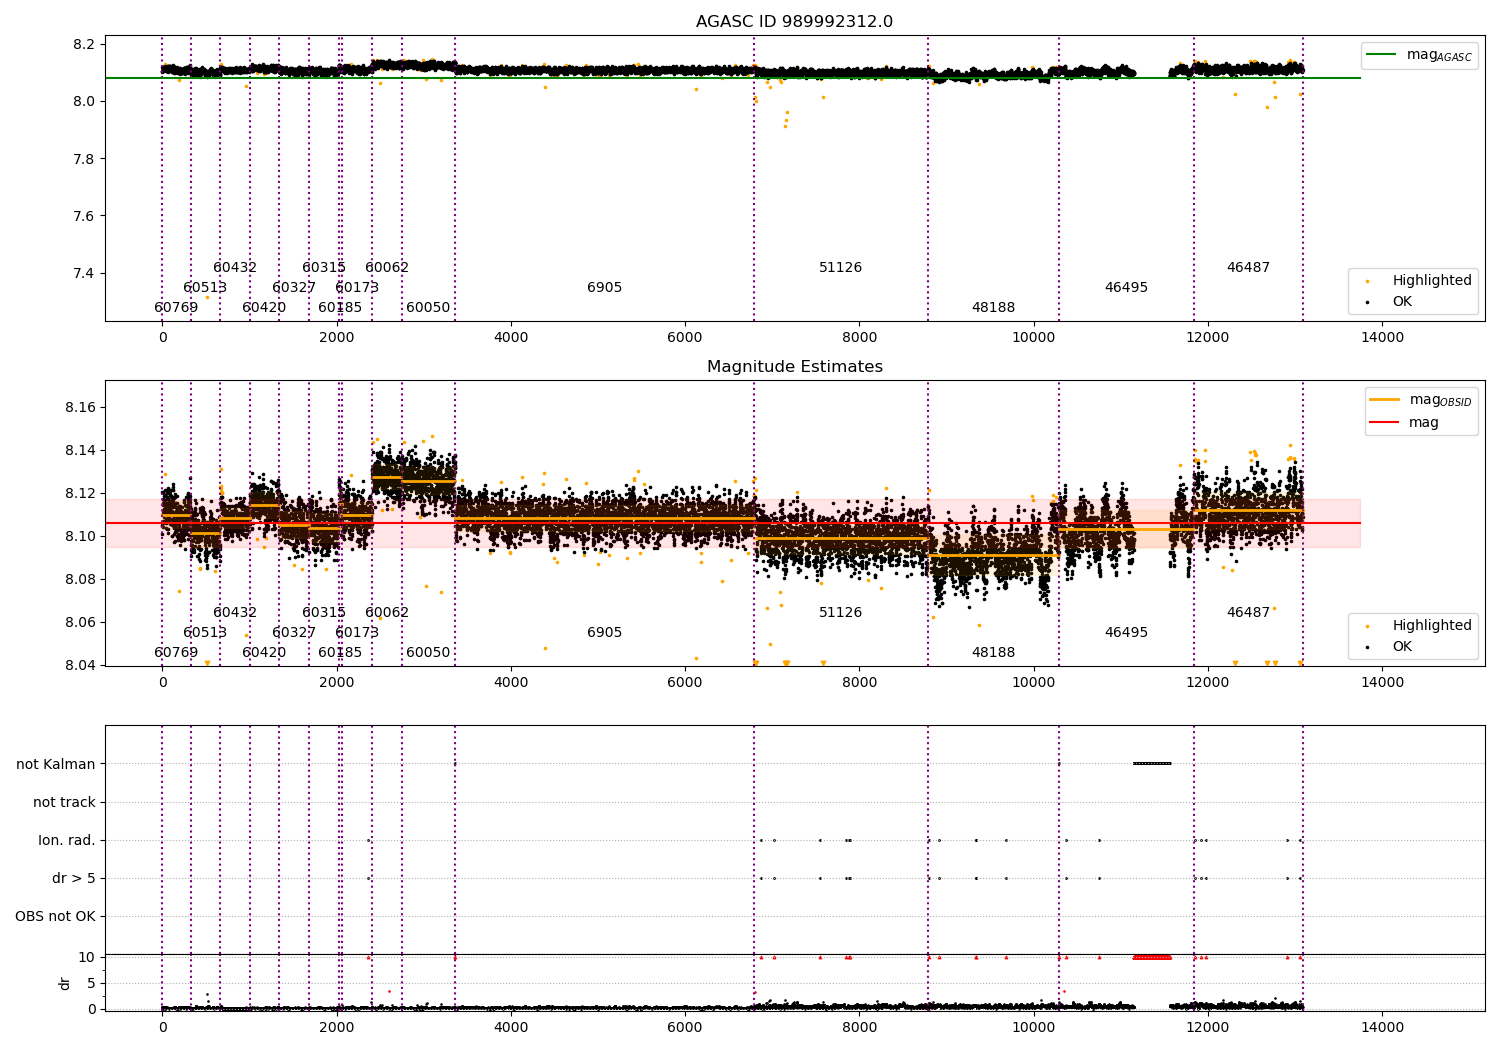Viewport: 1500px width, 1050px height.
Task: Click obsid label 48188 in Magnitude Estimates plot
Action: tap(993, 653)
